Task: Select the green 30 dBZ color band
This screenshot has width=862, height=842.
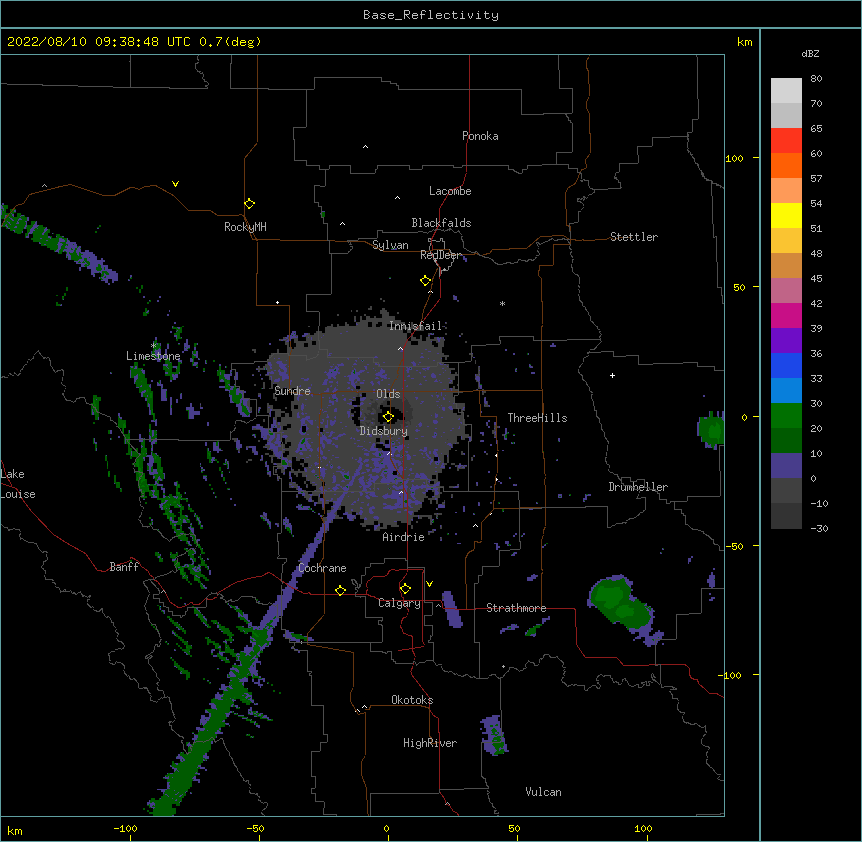Action: [786, 416]
